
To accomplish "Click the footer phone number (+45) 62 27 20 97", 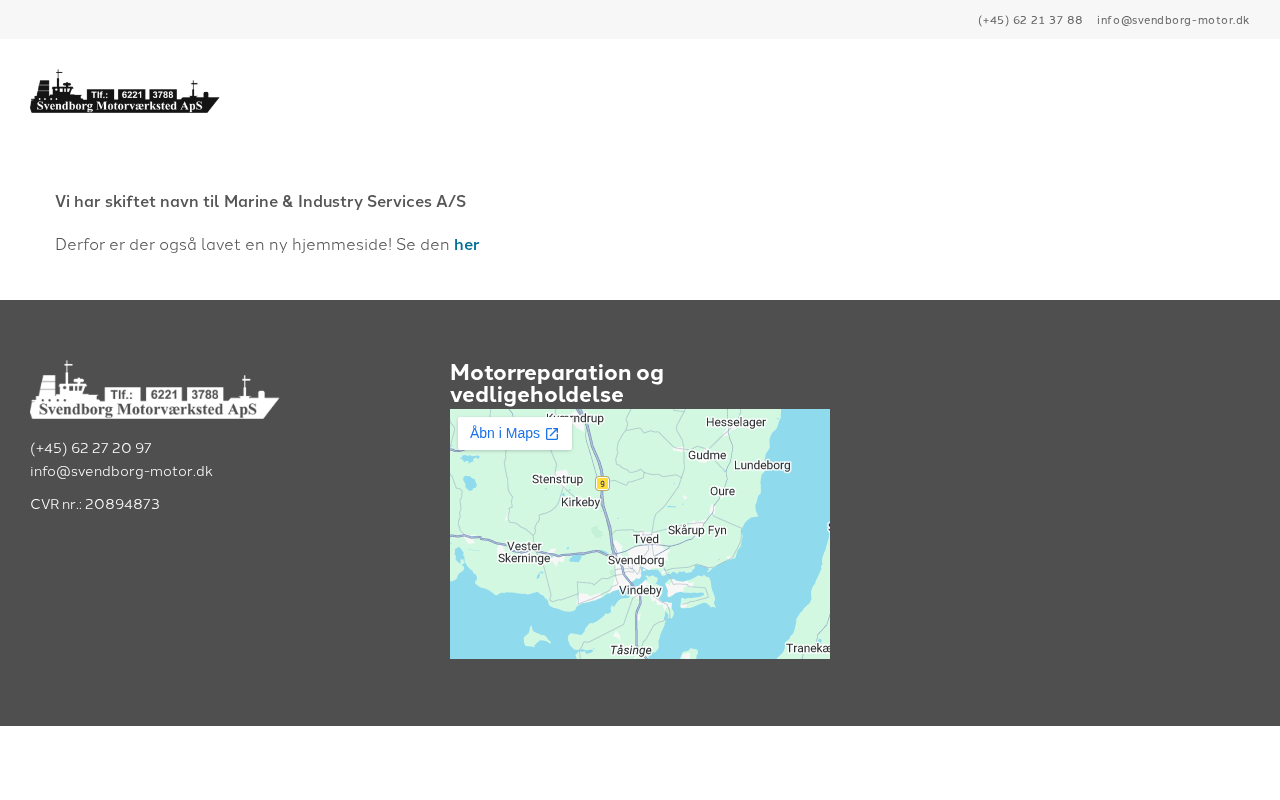I will pos(91,448).
